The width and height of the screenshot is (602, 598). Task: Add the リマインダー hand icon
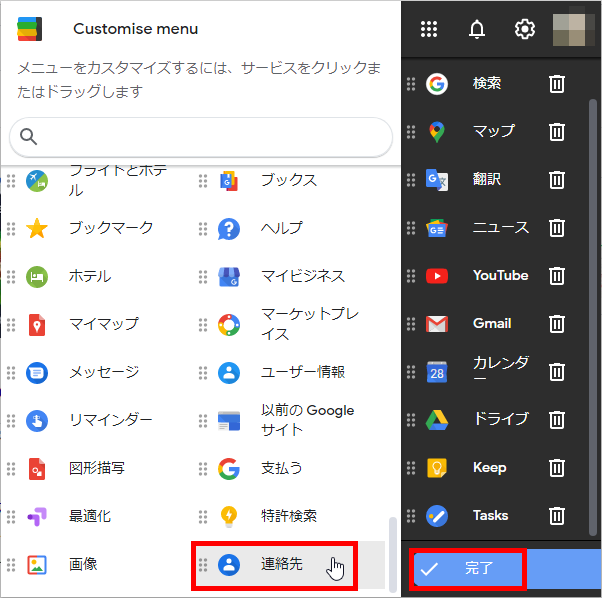tap(37, 421)
